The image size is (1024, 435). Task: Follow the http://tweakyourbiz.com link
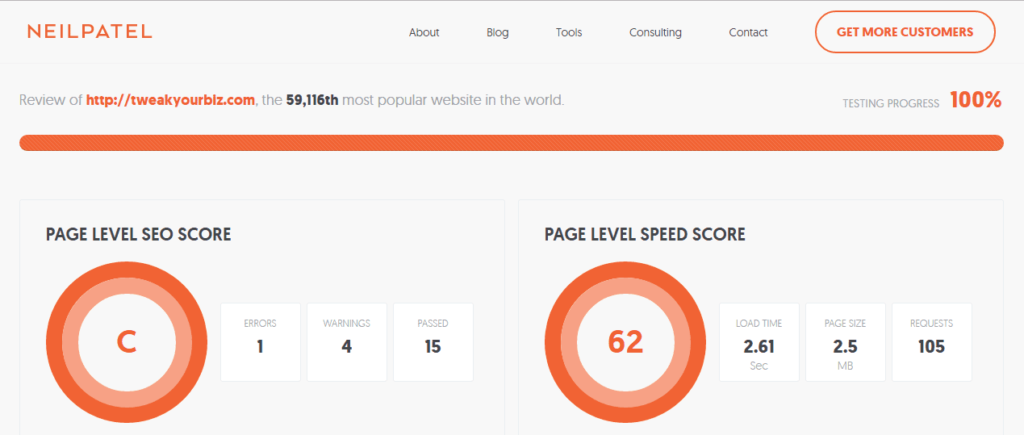pyautogui.click(x=170, y=101)
